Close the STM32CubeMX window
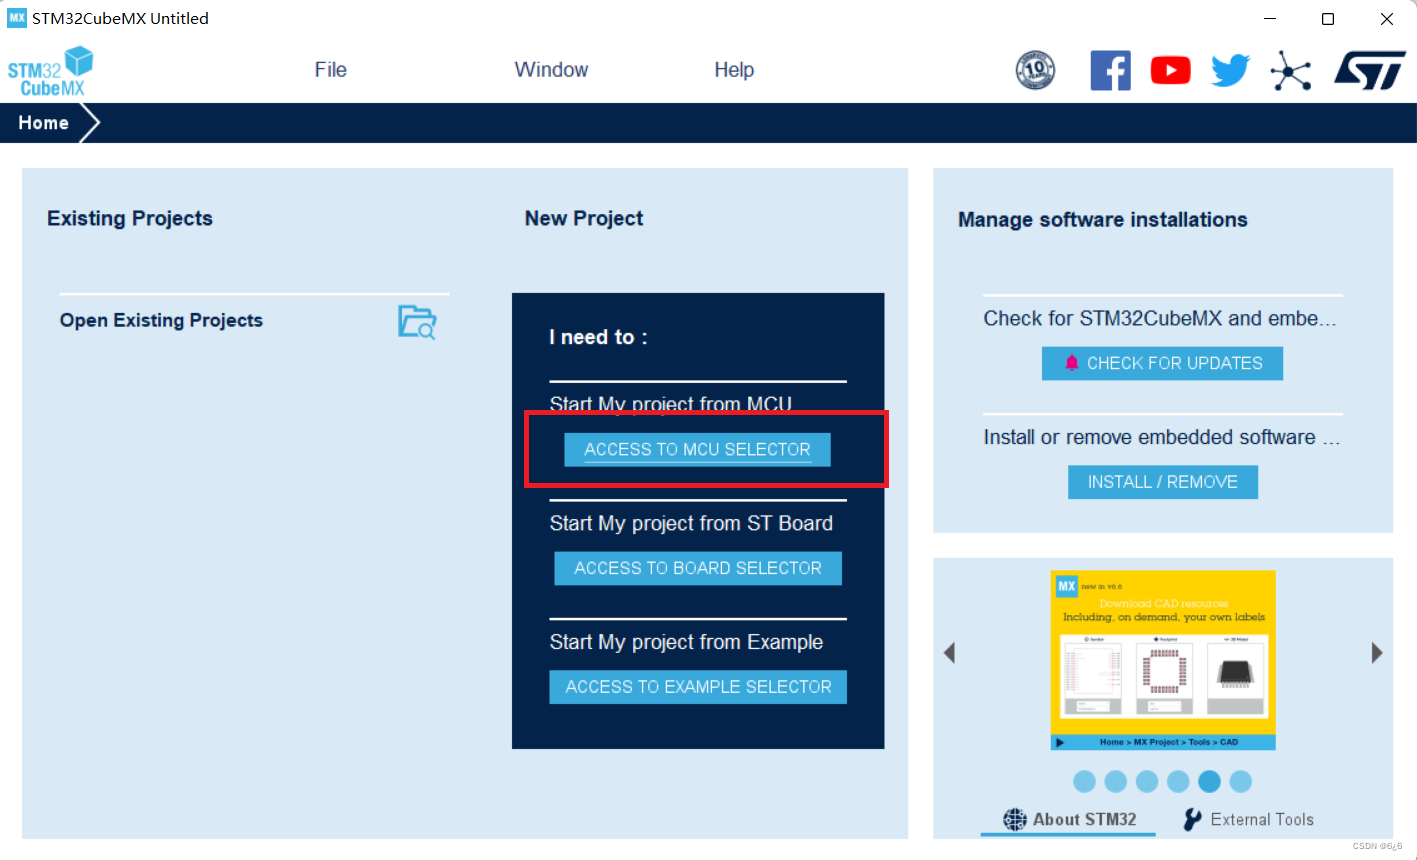The height and width of the screenshot is (860, 1417). [1387, 19]
